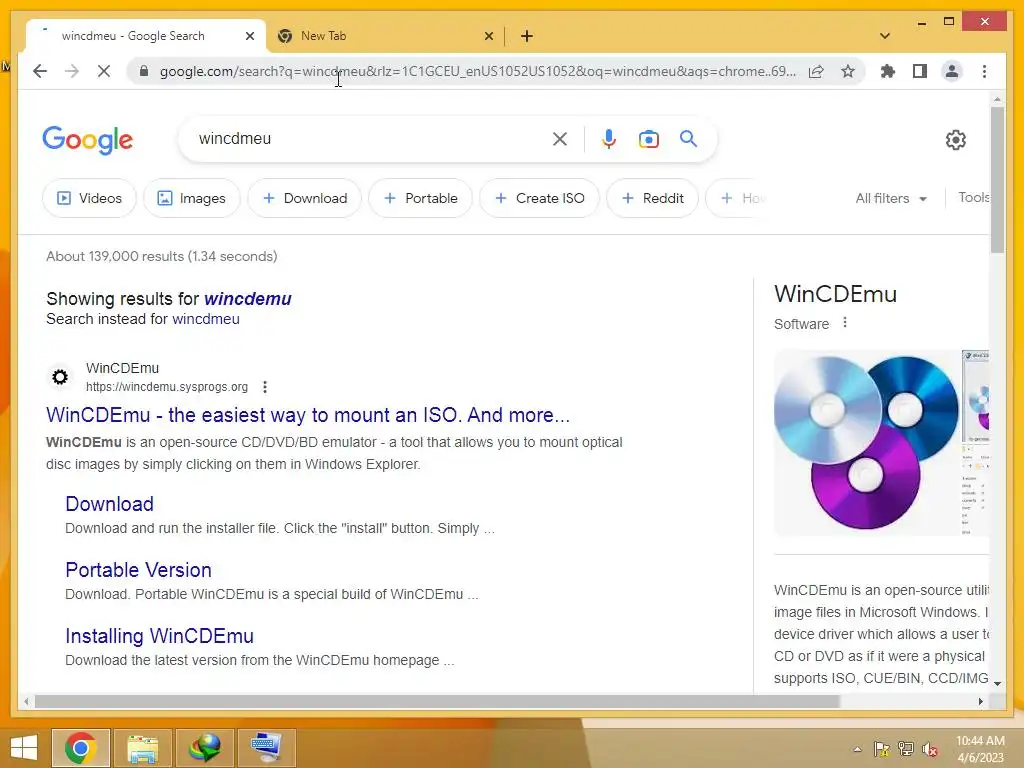The image size is (1024, 768).
Task: Open taskbar clock showing 10:44 AM
Action: [980, 749]
